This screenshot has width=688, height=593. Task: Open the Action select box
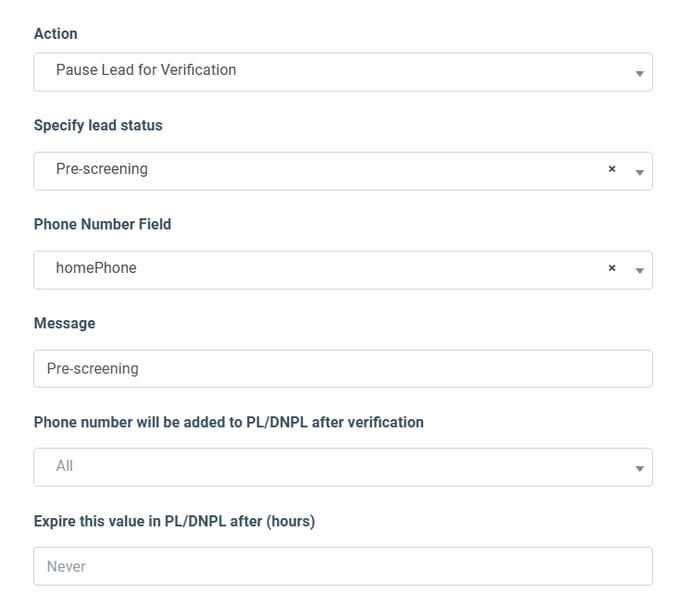pos(342,72)
